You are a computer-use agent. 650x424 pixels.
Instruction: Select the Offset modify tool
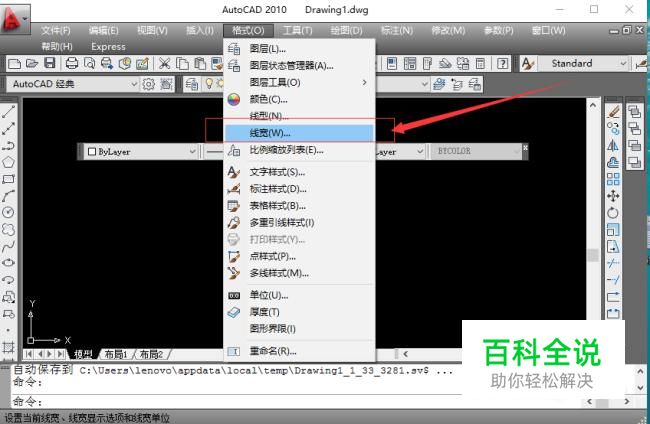point(613,162)
